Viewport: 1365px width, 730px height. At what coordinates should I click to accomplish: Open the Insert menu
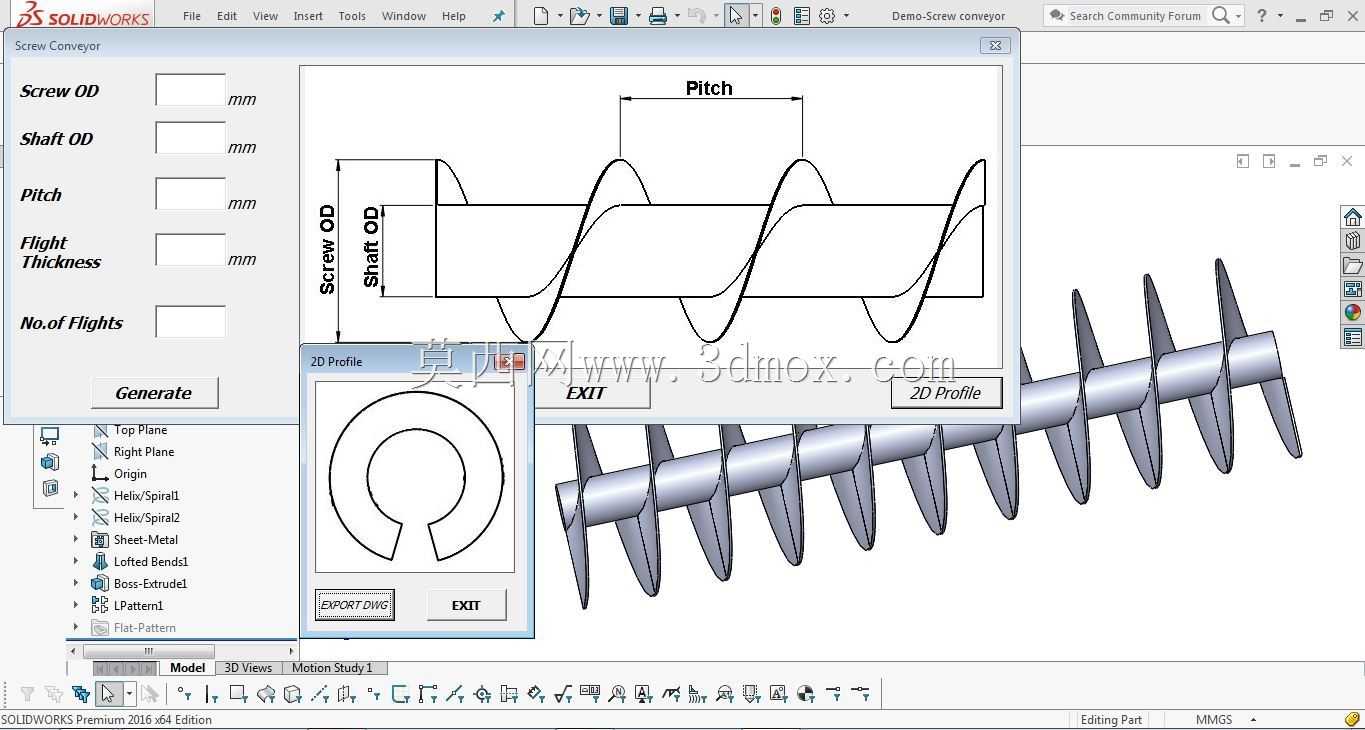pos(308,16)
